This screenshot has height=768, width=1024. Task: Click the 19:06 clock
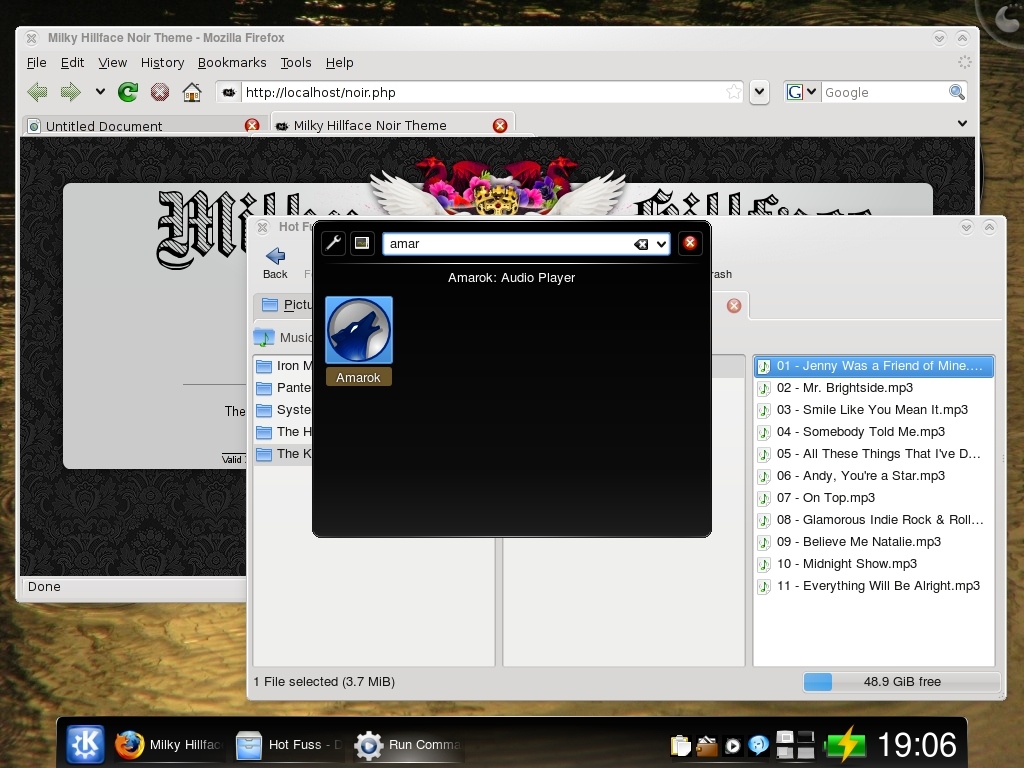(917, 744)
